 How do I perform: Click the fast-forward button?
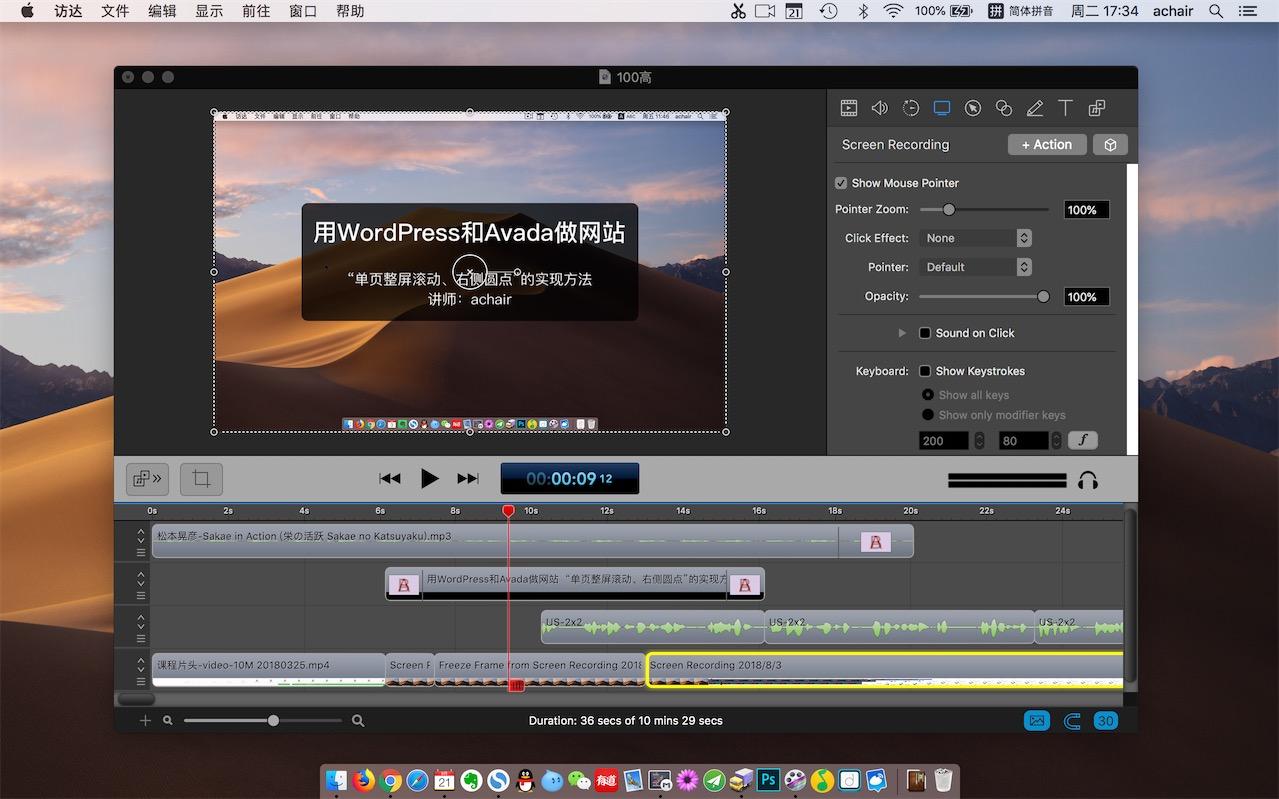pos(468,479)
